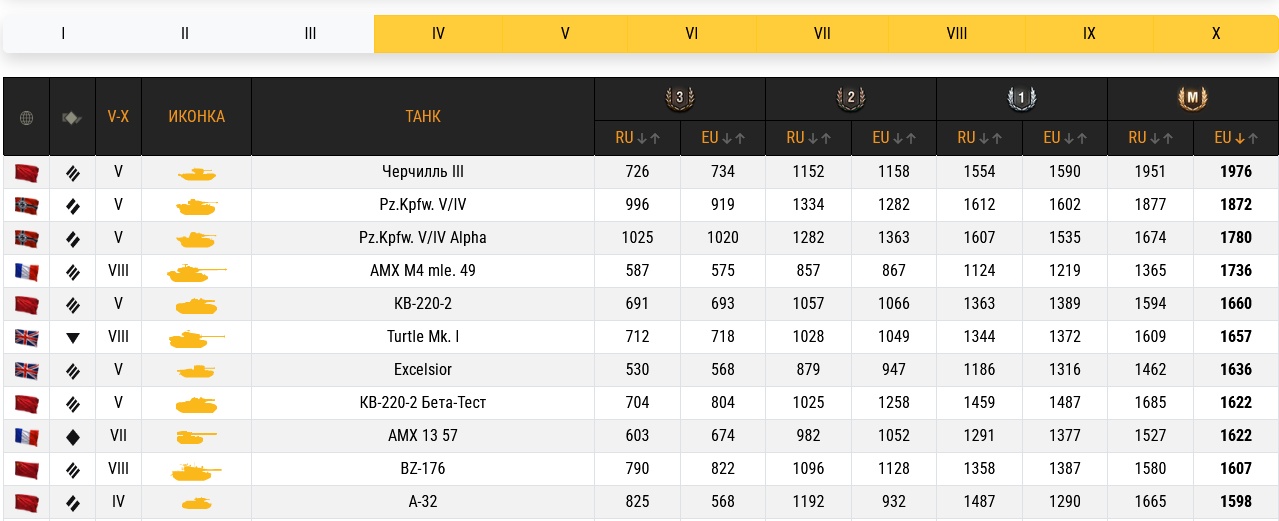1279x521 pixels.
Task: Sort descending by EU under the M badge
Action: point(1239,139)
